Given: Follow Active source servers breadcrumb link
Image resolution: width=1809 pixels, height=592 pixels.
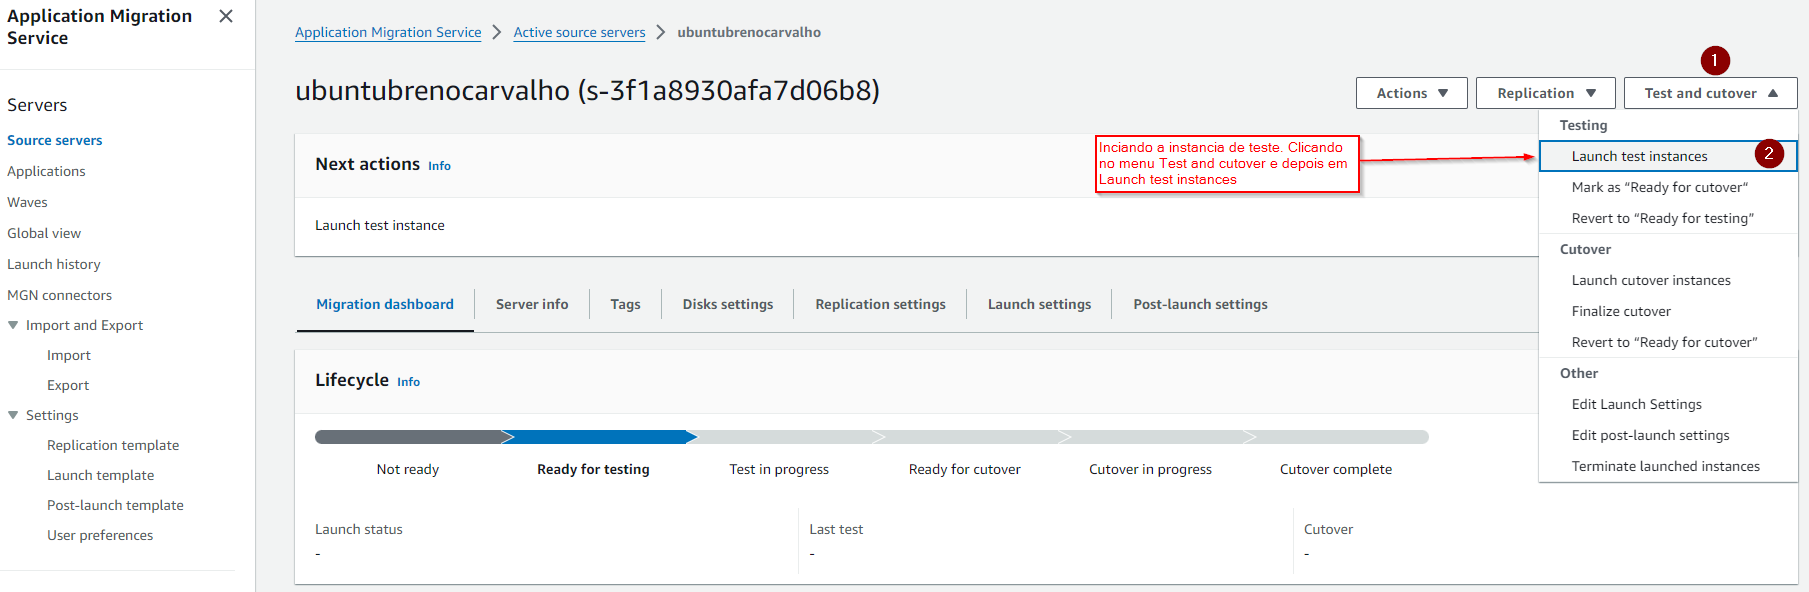Looking at the screenshot, I should coord(579,32).
